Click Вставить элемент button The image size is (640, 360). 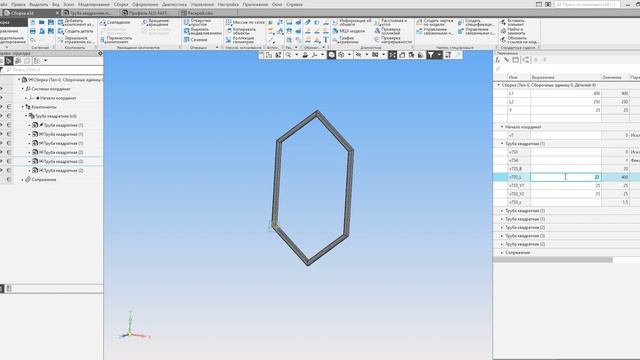tap(512, 22)
